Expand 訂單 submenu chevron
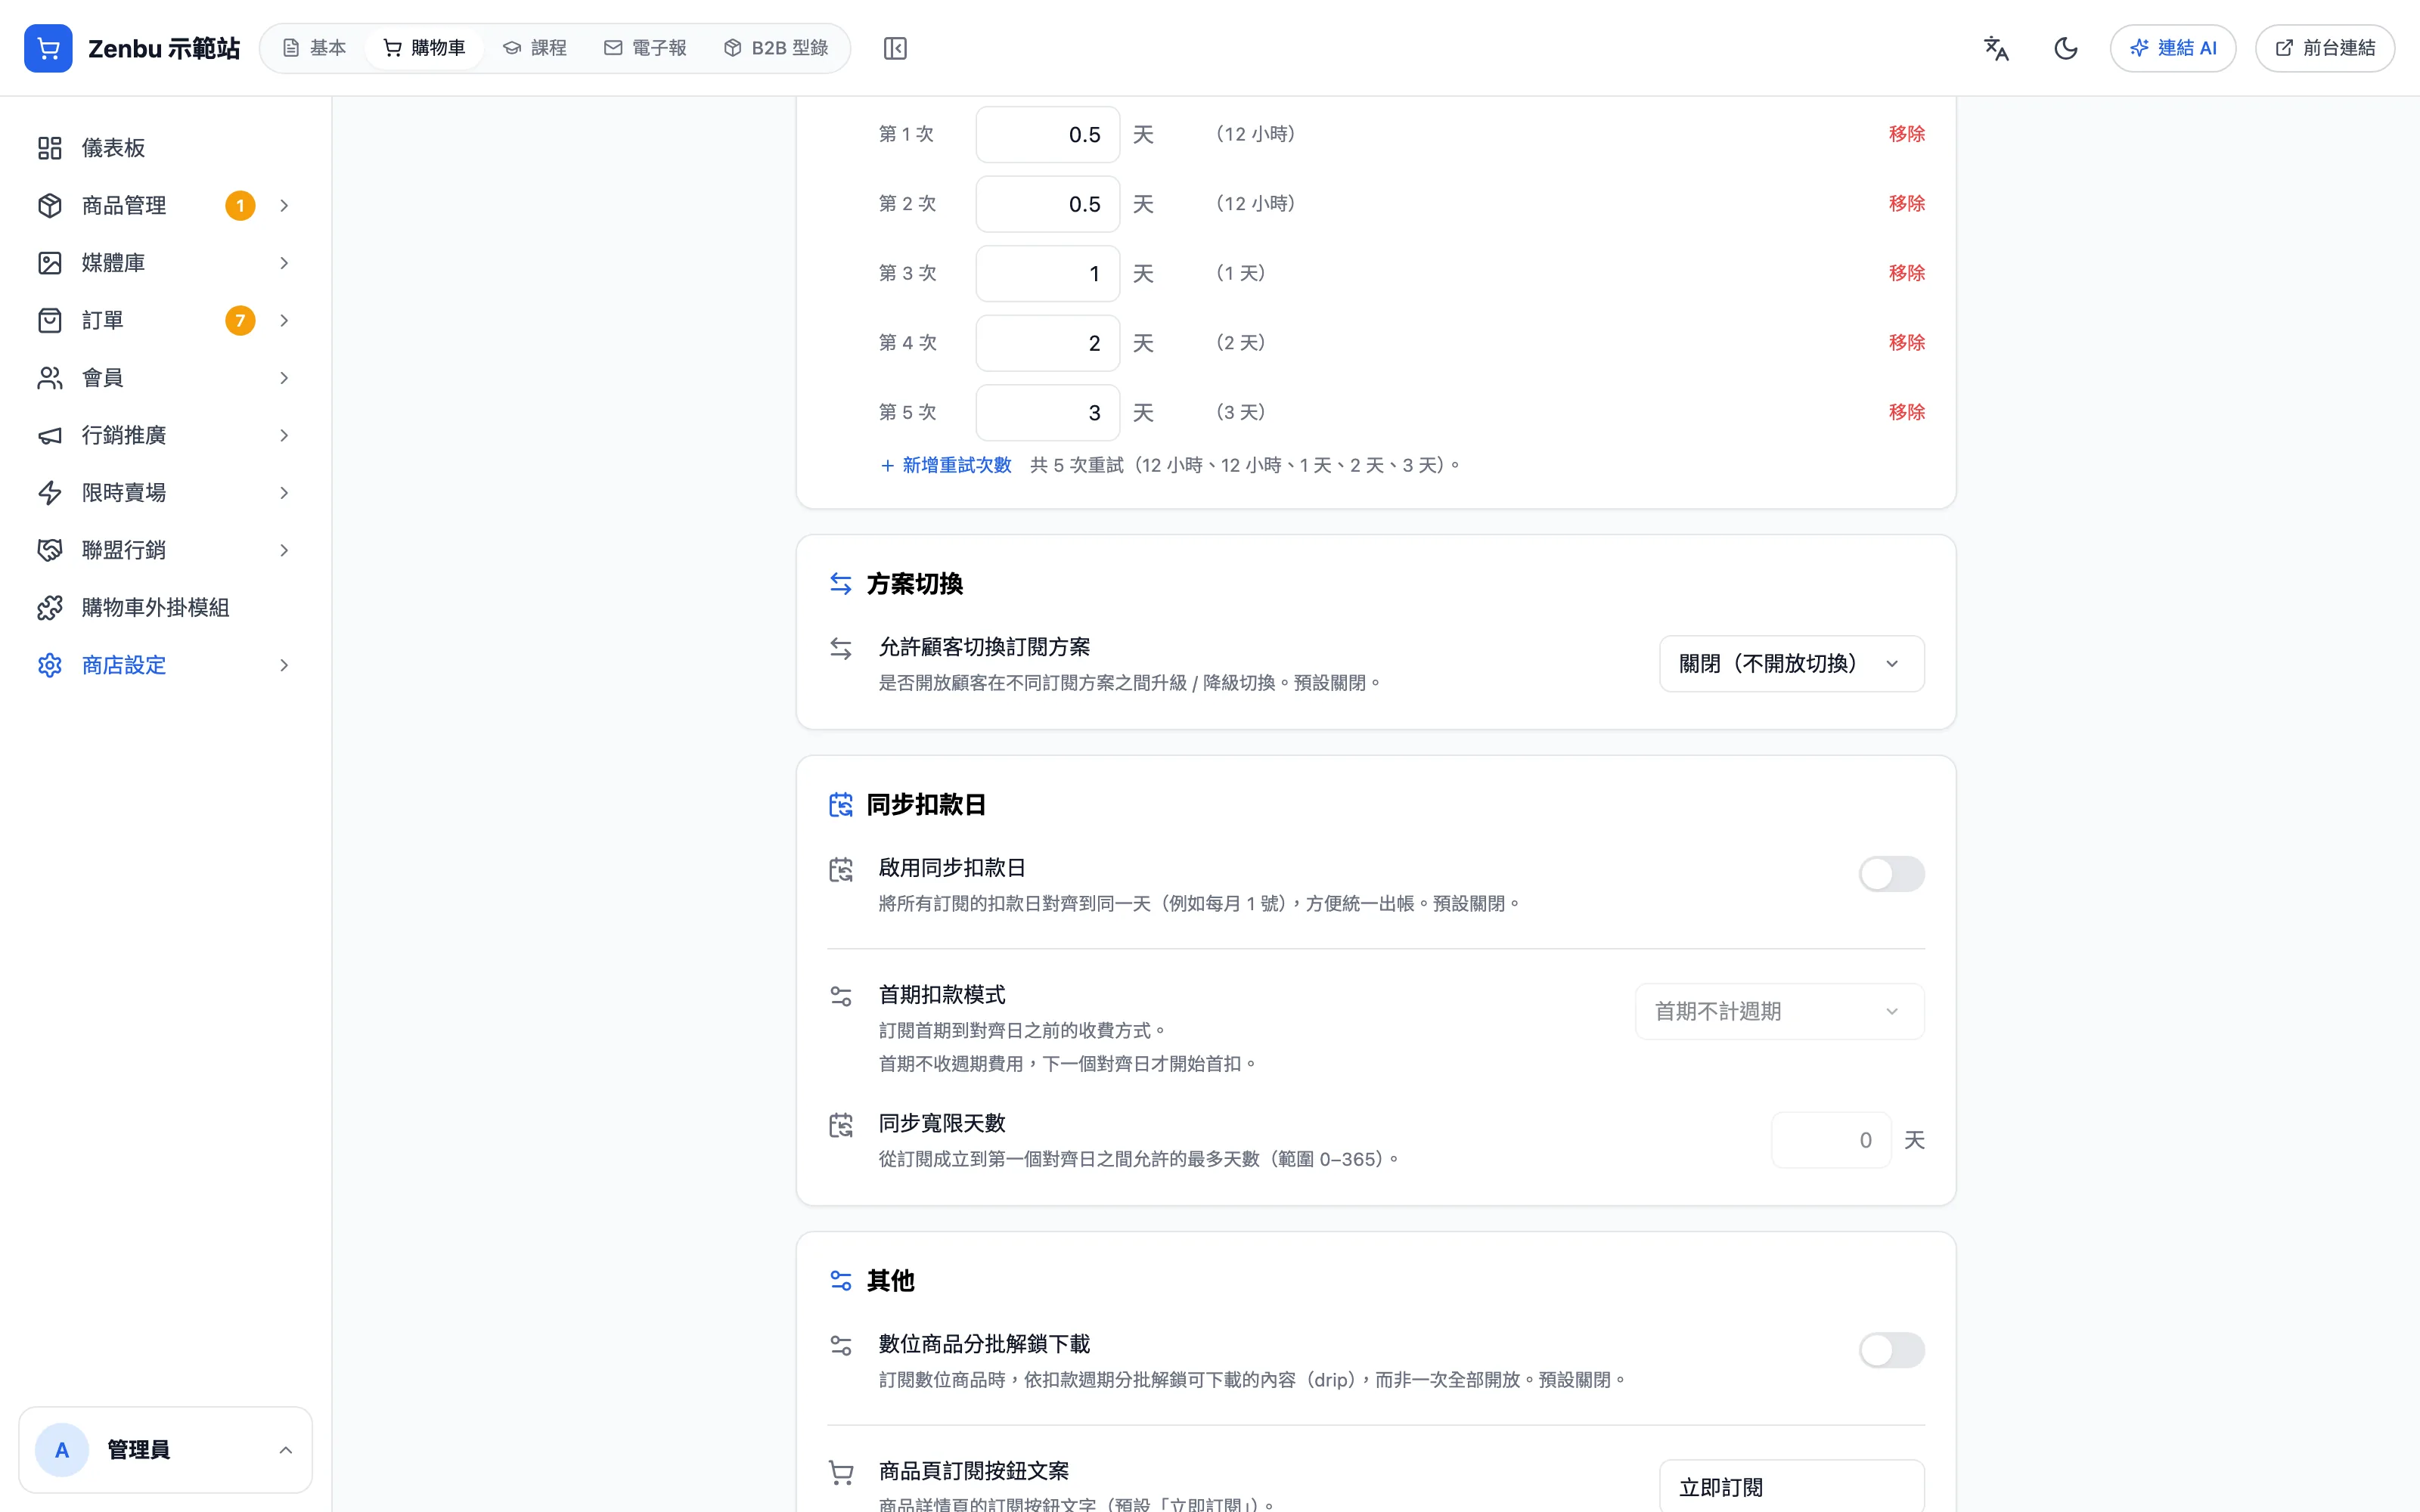 [x=284, y=320]
